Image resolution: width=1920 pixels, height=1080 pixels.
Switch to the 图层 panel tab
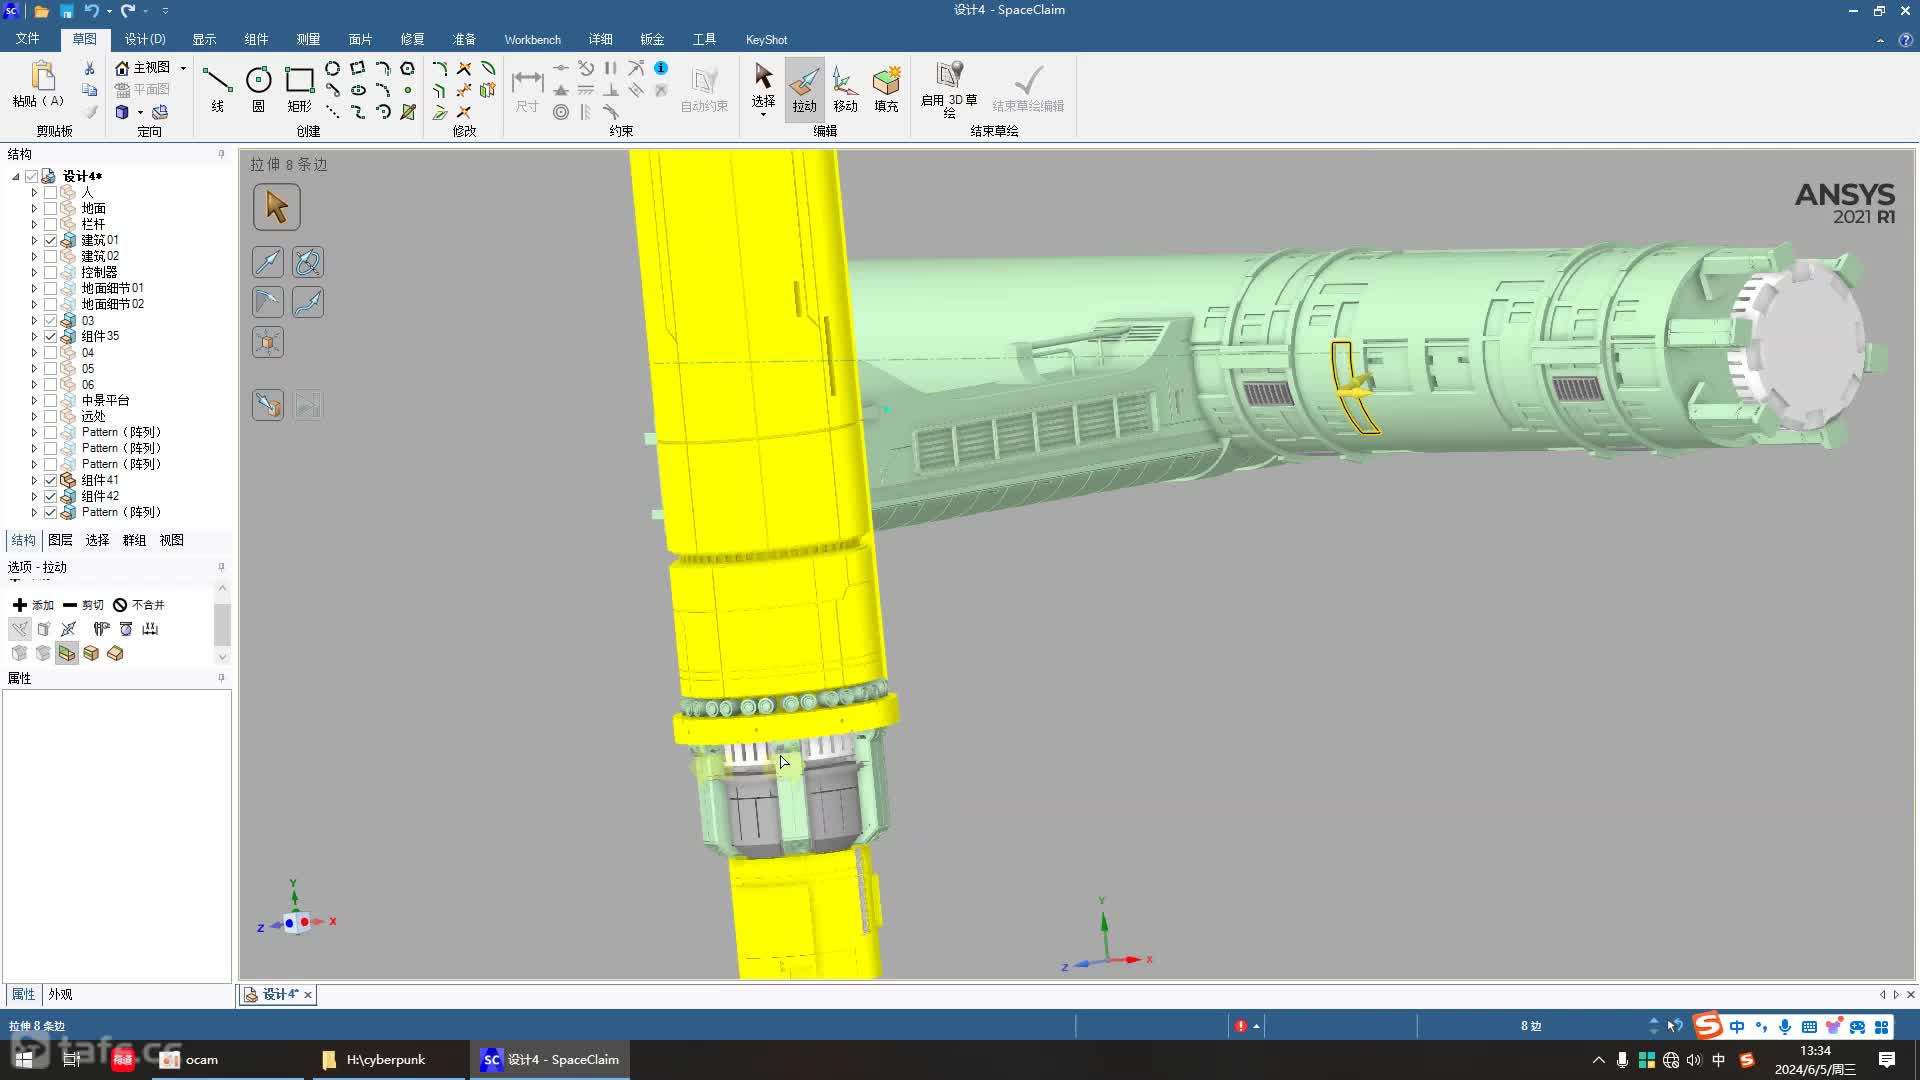60,540
